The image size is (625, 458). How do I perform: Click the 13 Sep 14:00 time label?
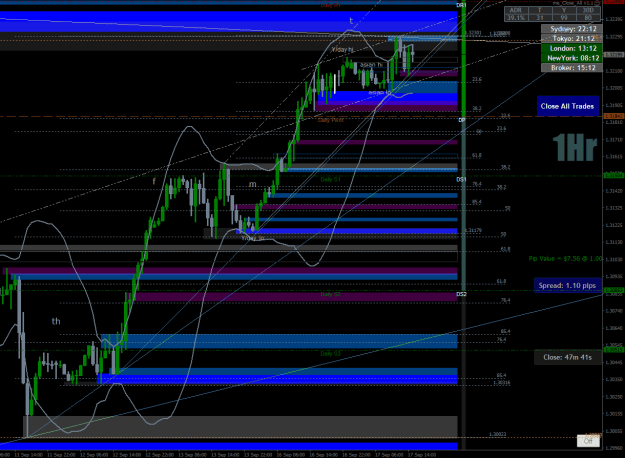point(225,454)
